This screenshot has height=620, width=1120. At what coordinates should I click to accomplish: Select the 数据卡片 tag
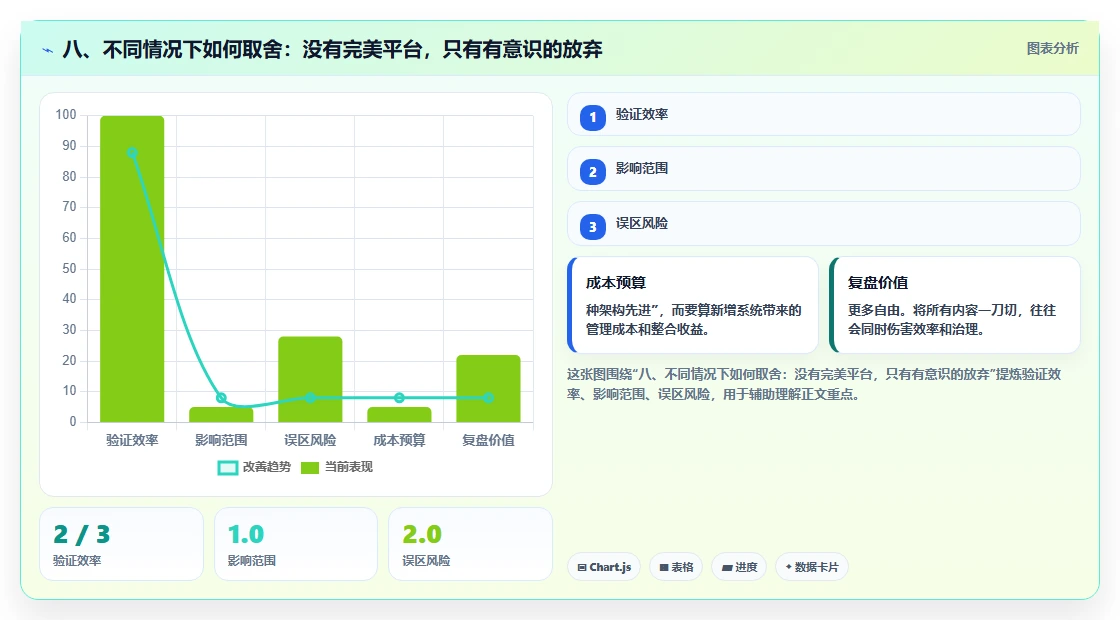[x=812, y=567]
